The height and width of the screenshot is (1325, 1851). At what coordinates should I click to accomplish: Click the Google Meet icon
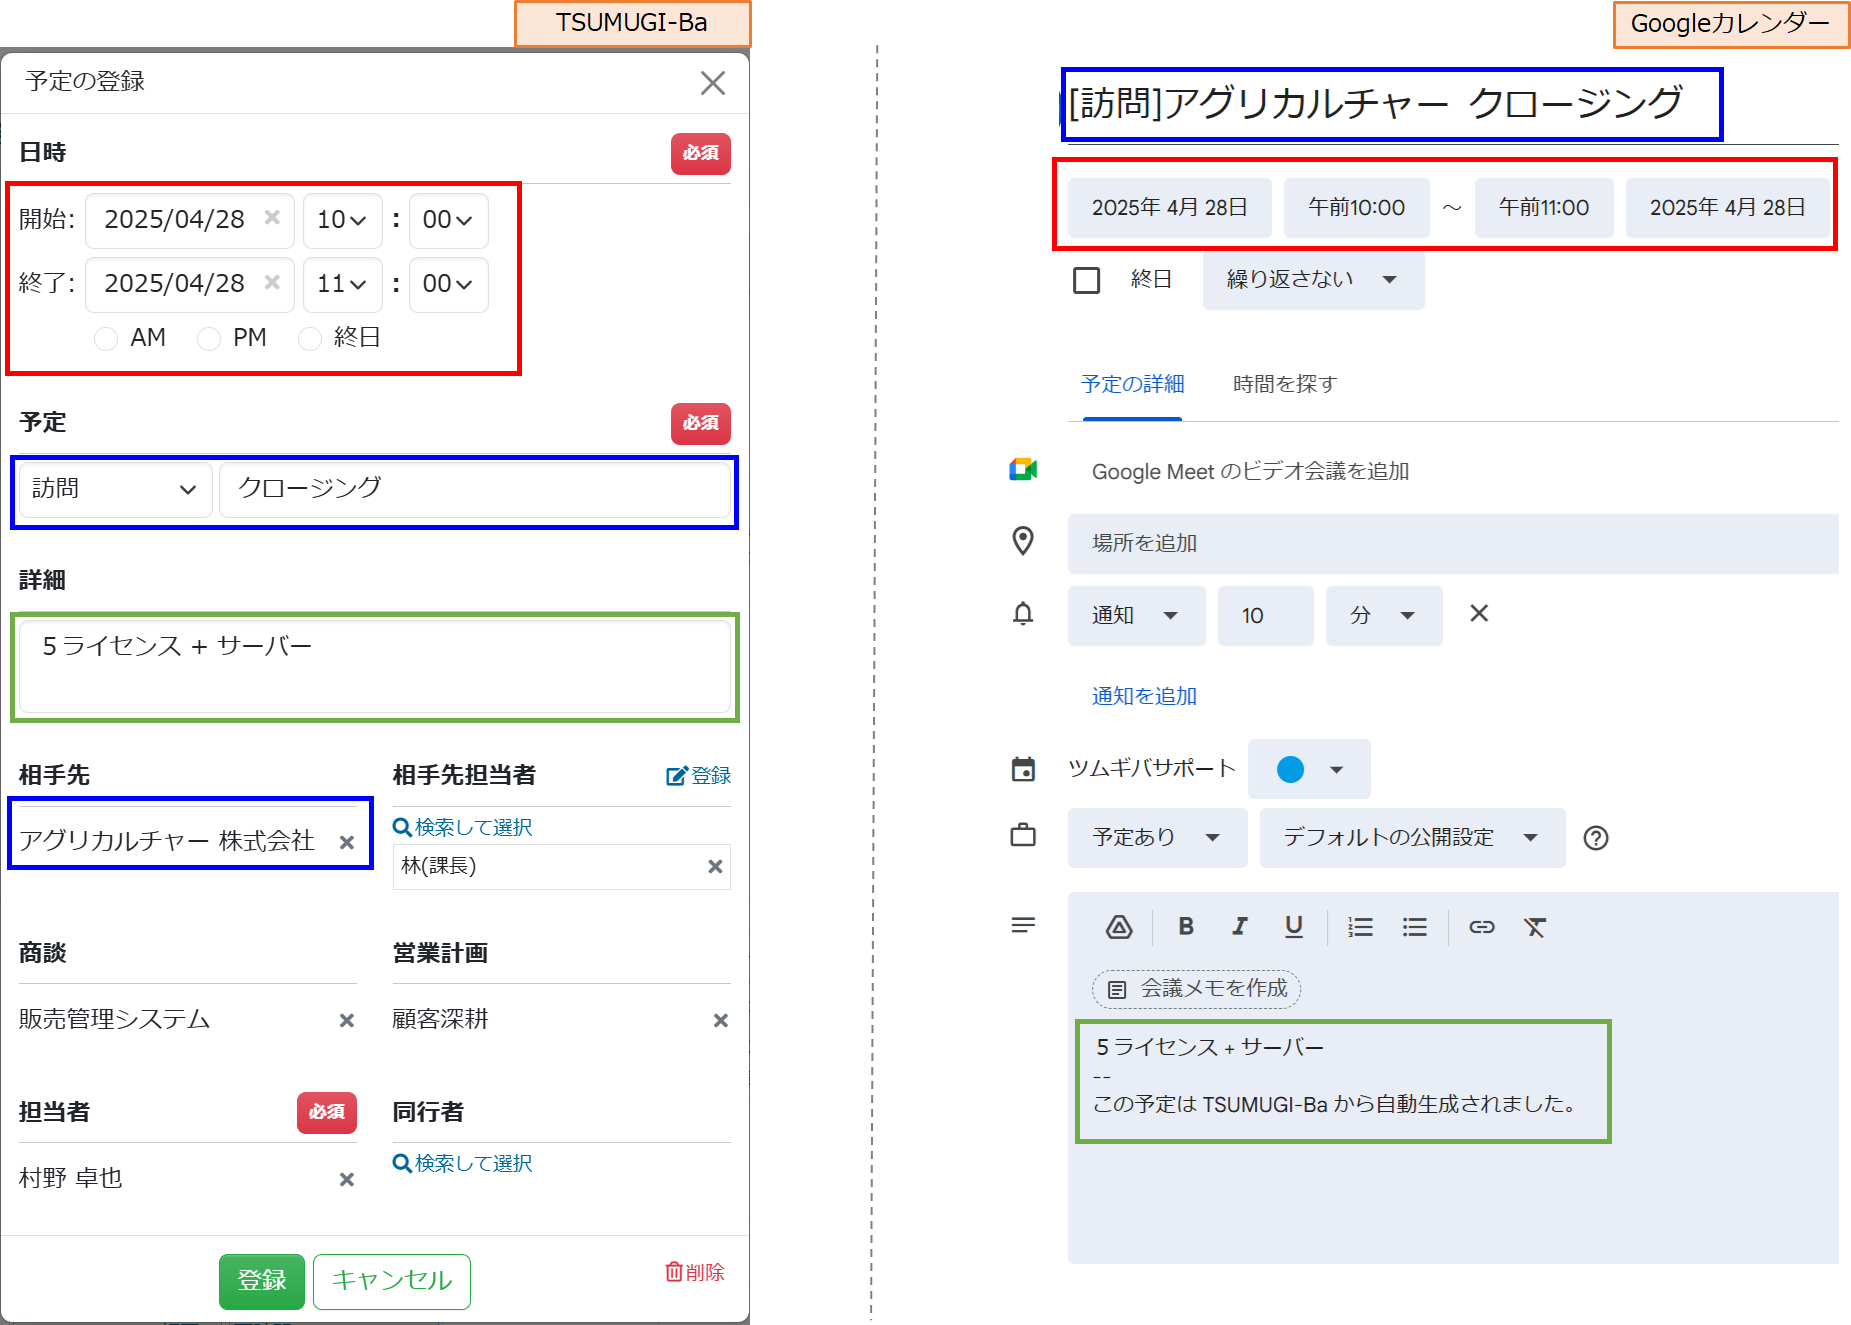tap(1023, 470)
